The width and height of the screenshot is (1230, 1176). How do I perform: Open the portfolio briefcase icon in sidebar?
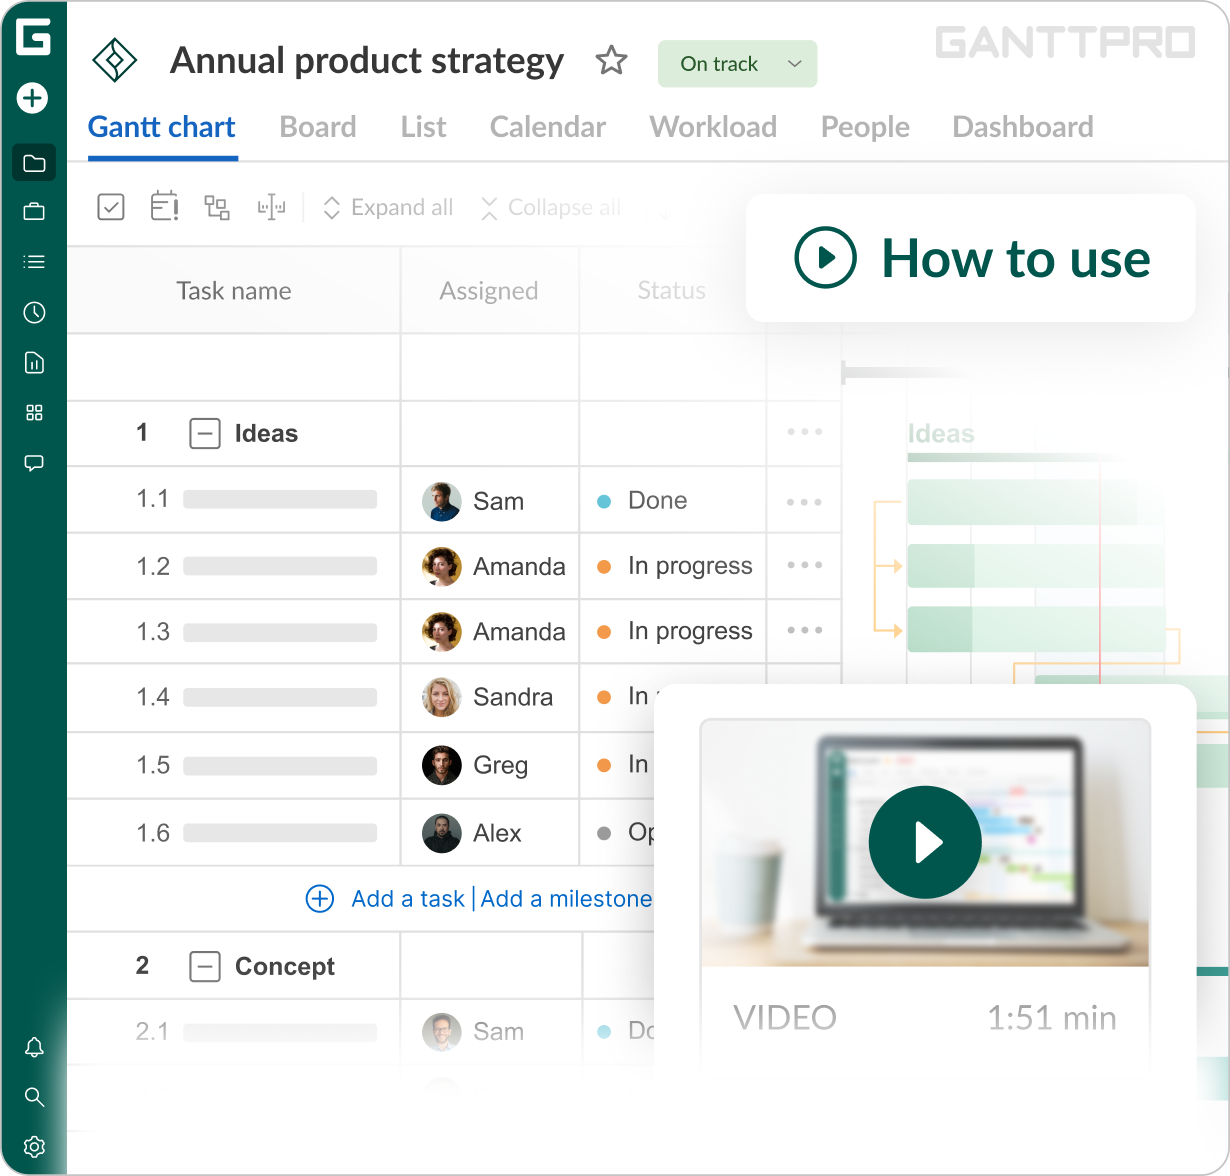pos(34,211)
